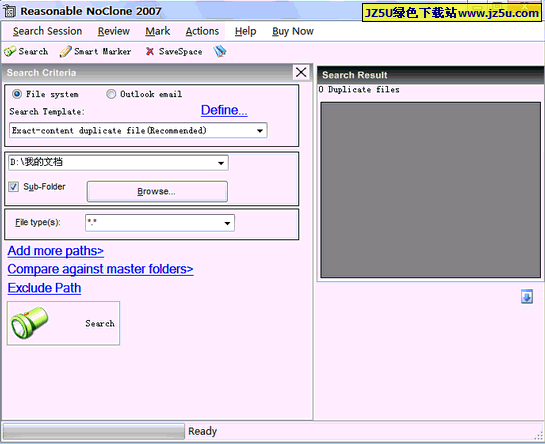Click the 'File type(s):' label
This screenshot has width=545, height=444.
coord(38,223)
